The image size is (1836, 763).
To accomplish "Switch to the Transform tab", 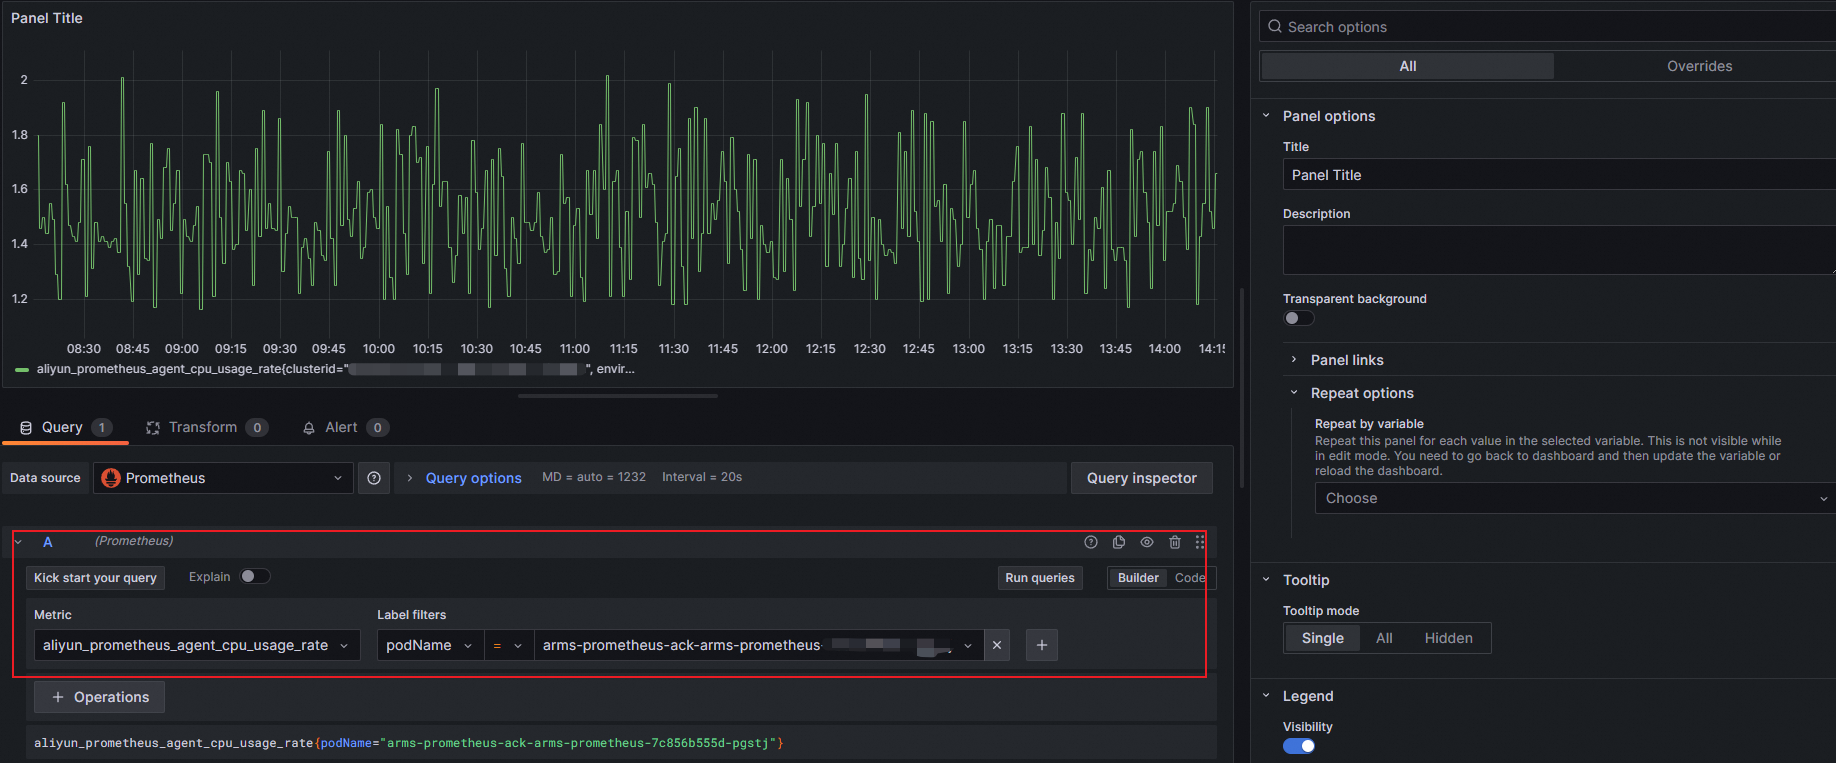I will click(x=207, y=427).
